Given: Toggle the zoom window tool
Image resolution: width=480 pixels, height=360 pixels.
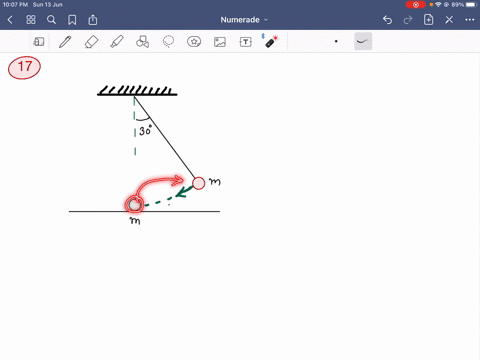Looking at the screenshot, I should pyautogui.click(x=39, y=42).
